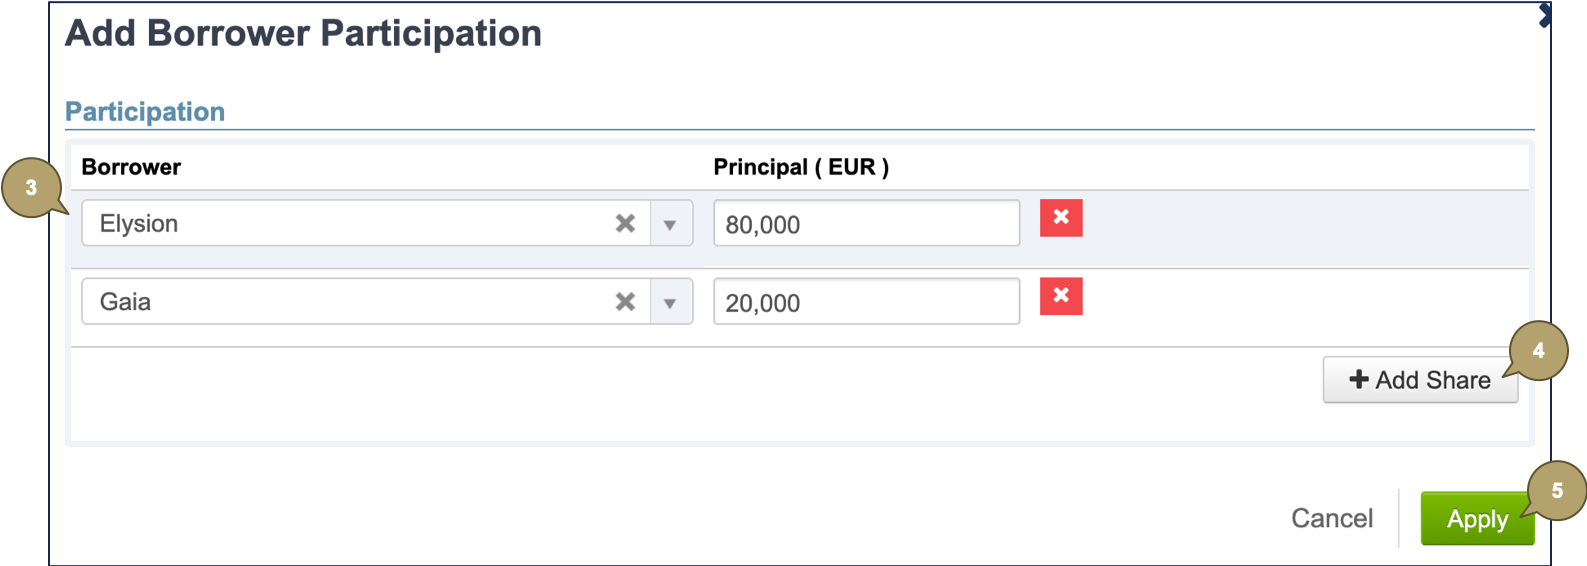Click the Participation section heading
Viewport: 1587px width, 566px height.
pyautogui.click(x=145, y=112)
